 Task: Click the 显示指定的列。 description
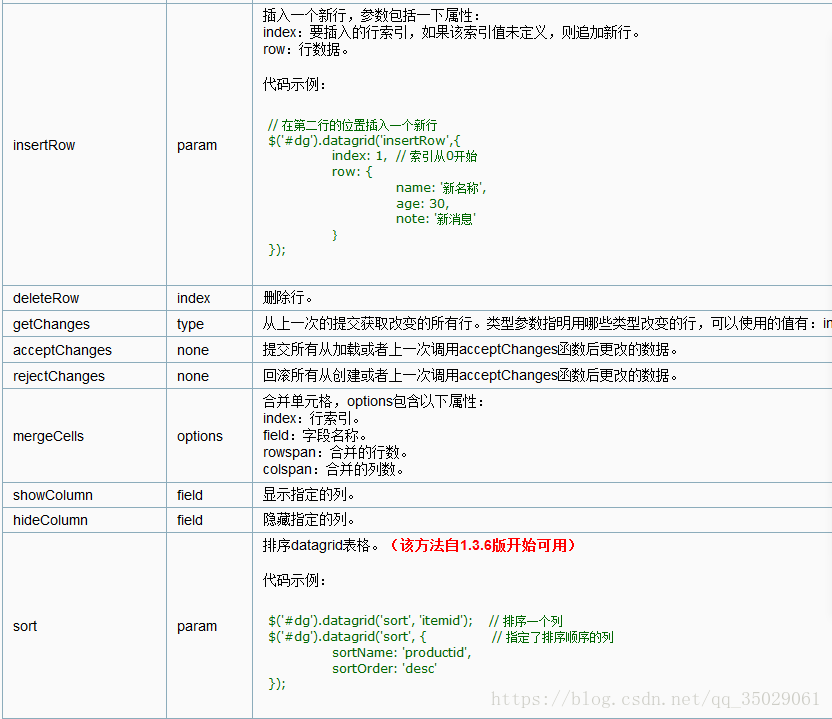309,495
